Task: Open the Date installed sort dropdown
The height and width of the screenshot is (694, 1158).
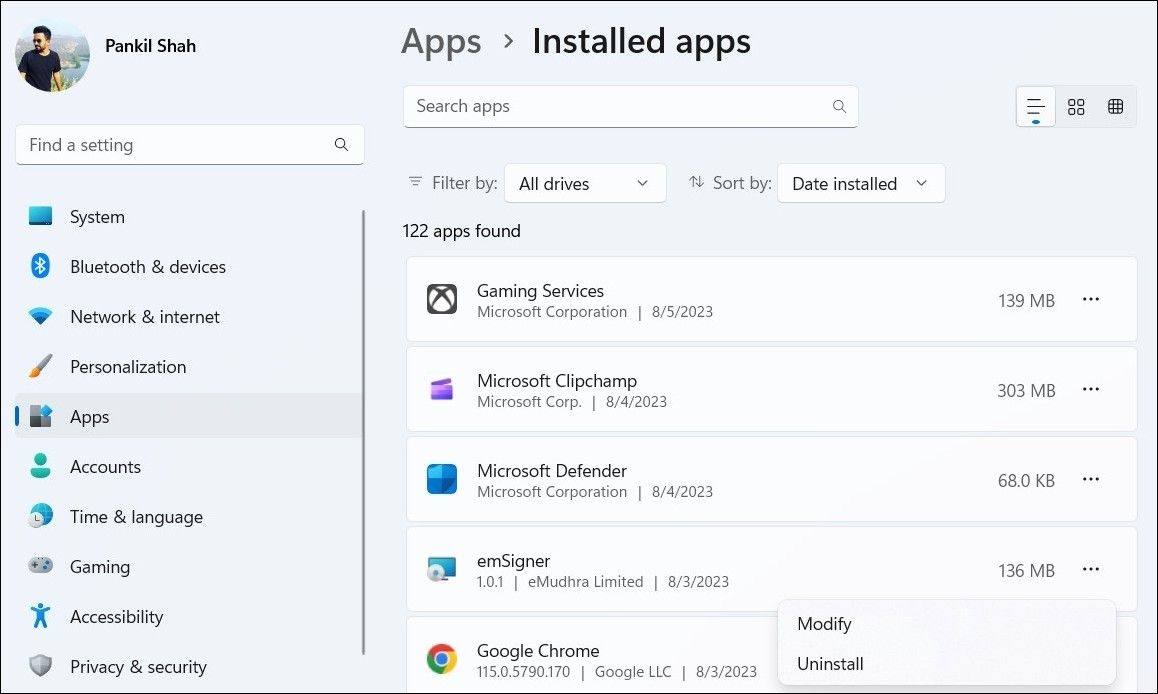Action: point(860,183)
